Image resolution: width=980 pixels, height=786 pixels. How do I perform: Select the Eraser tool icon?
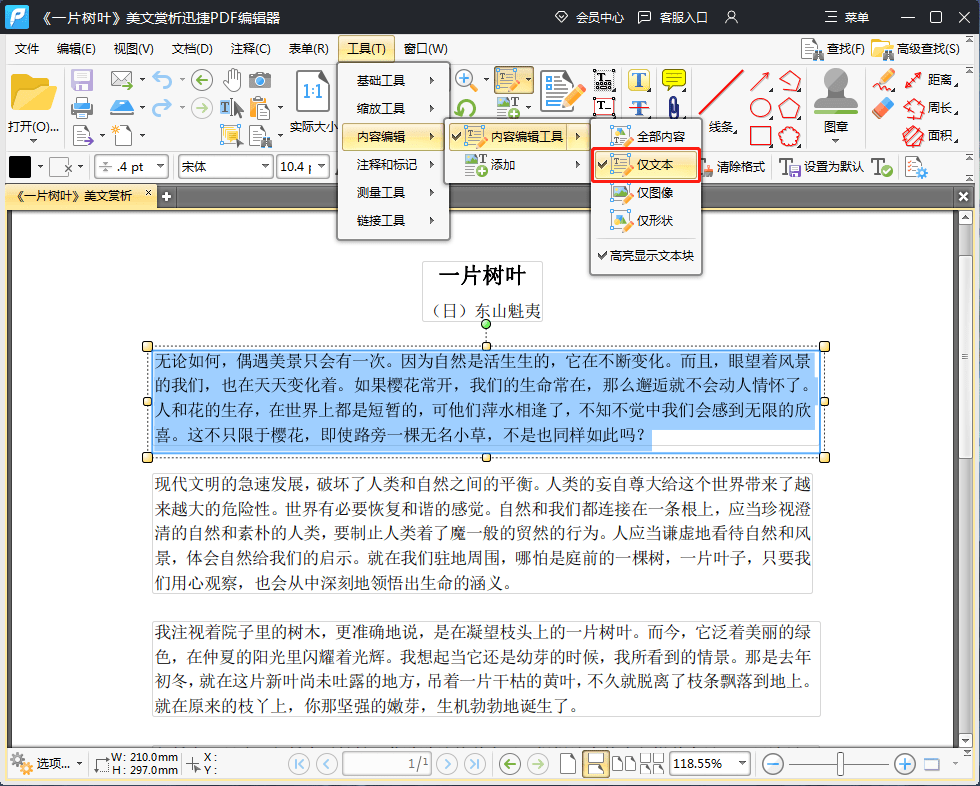[x=883, y=108]
